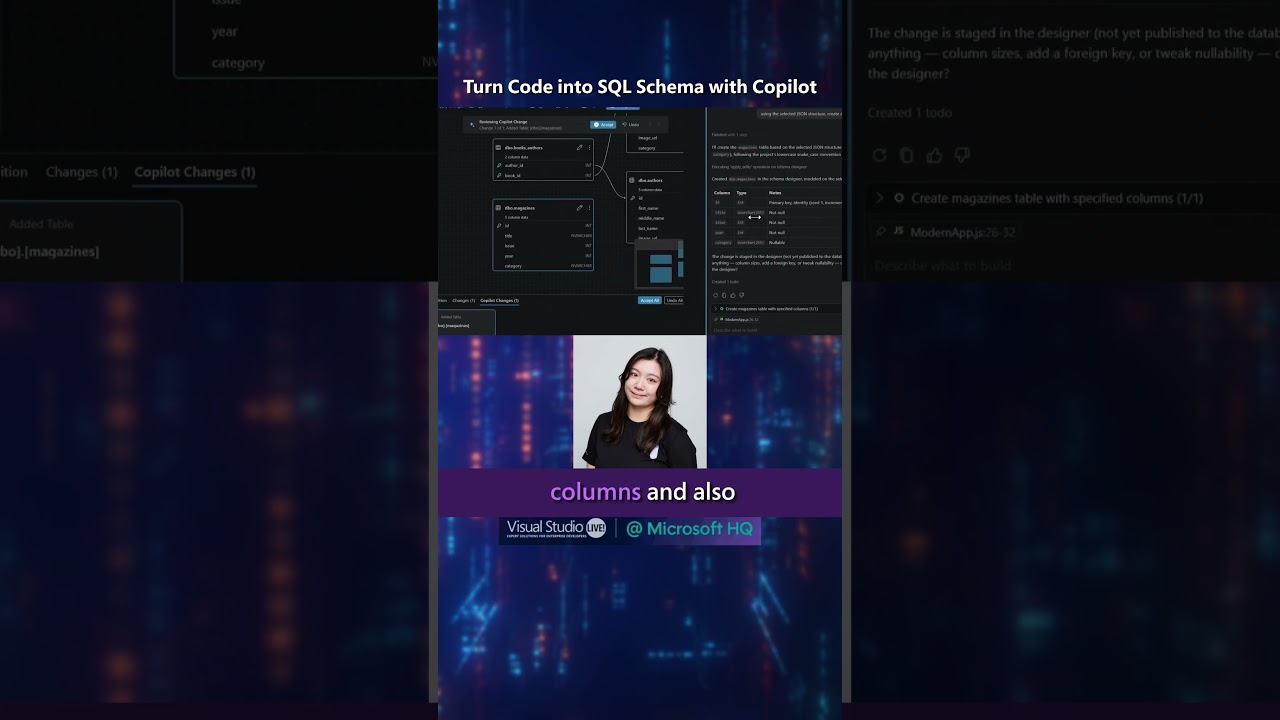The width and height of the screenshot is (1280, 720).
Task: Accept the current Copilot change
Action: pos(603,124)
